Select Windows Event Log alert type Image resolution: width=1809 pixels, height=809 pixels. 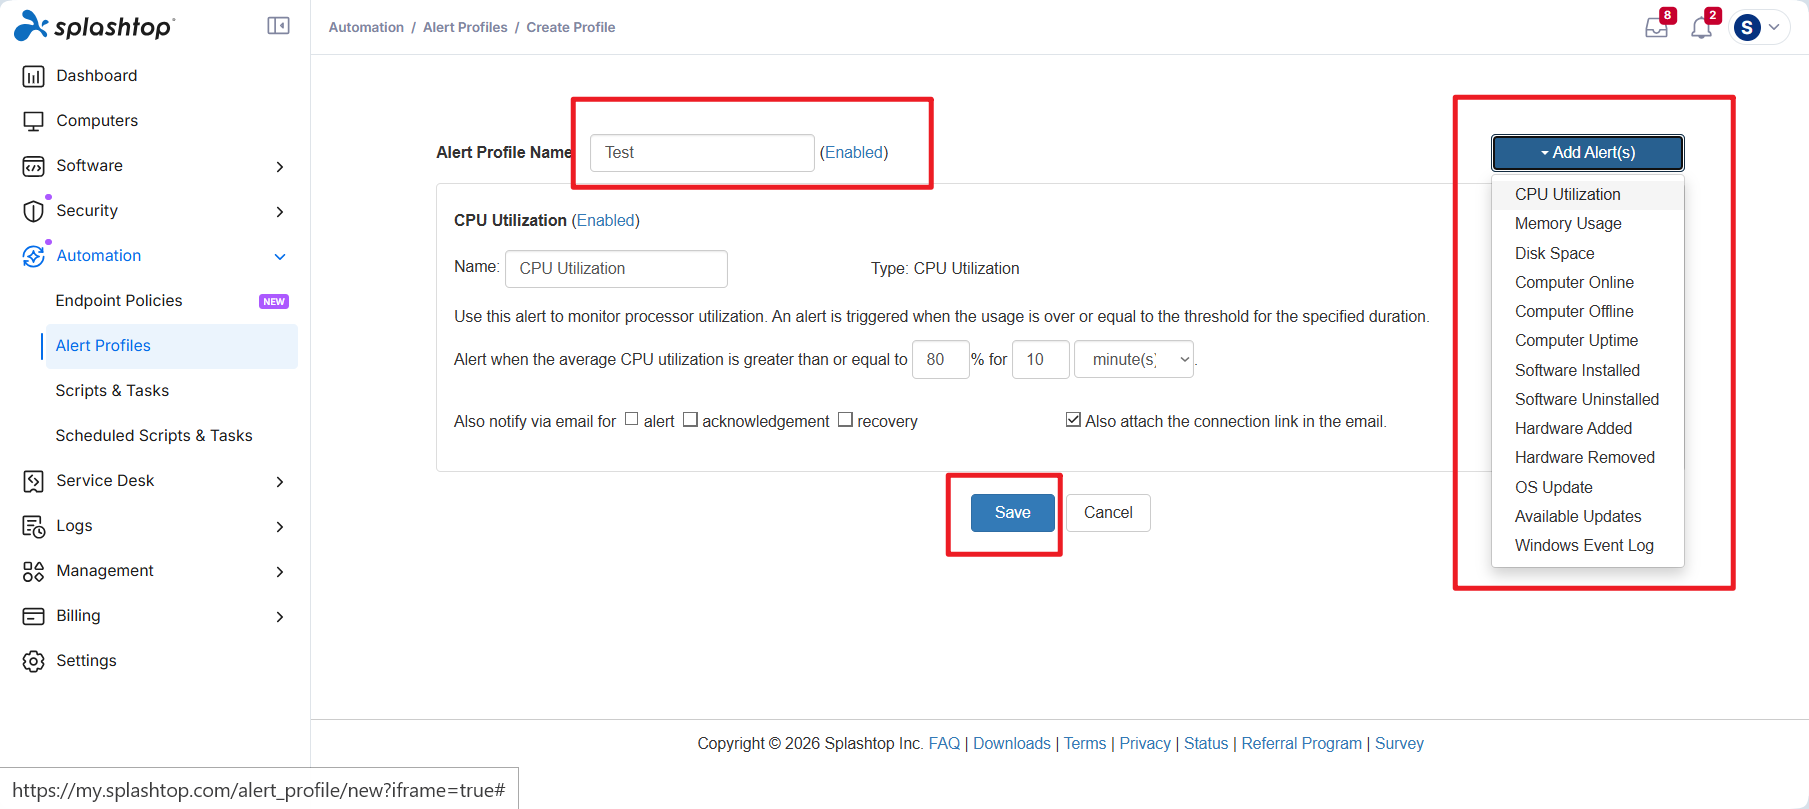tap(1588, 545)
